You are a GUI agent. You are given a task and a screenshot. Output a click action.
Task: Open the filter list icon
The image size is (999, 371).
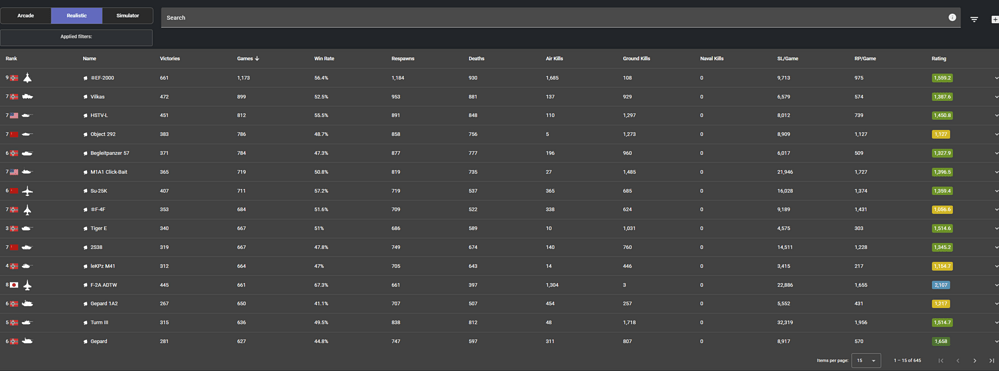pyautogui.click(x=974, y=19)
